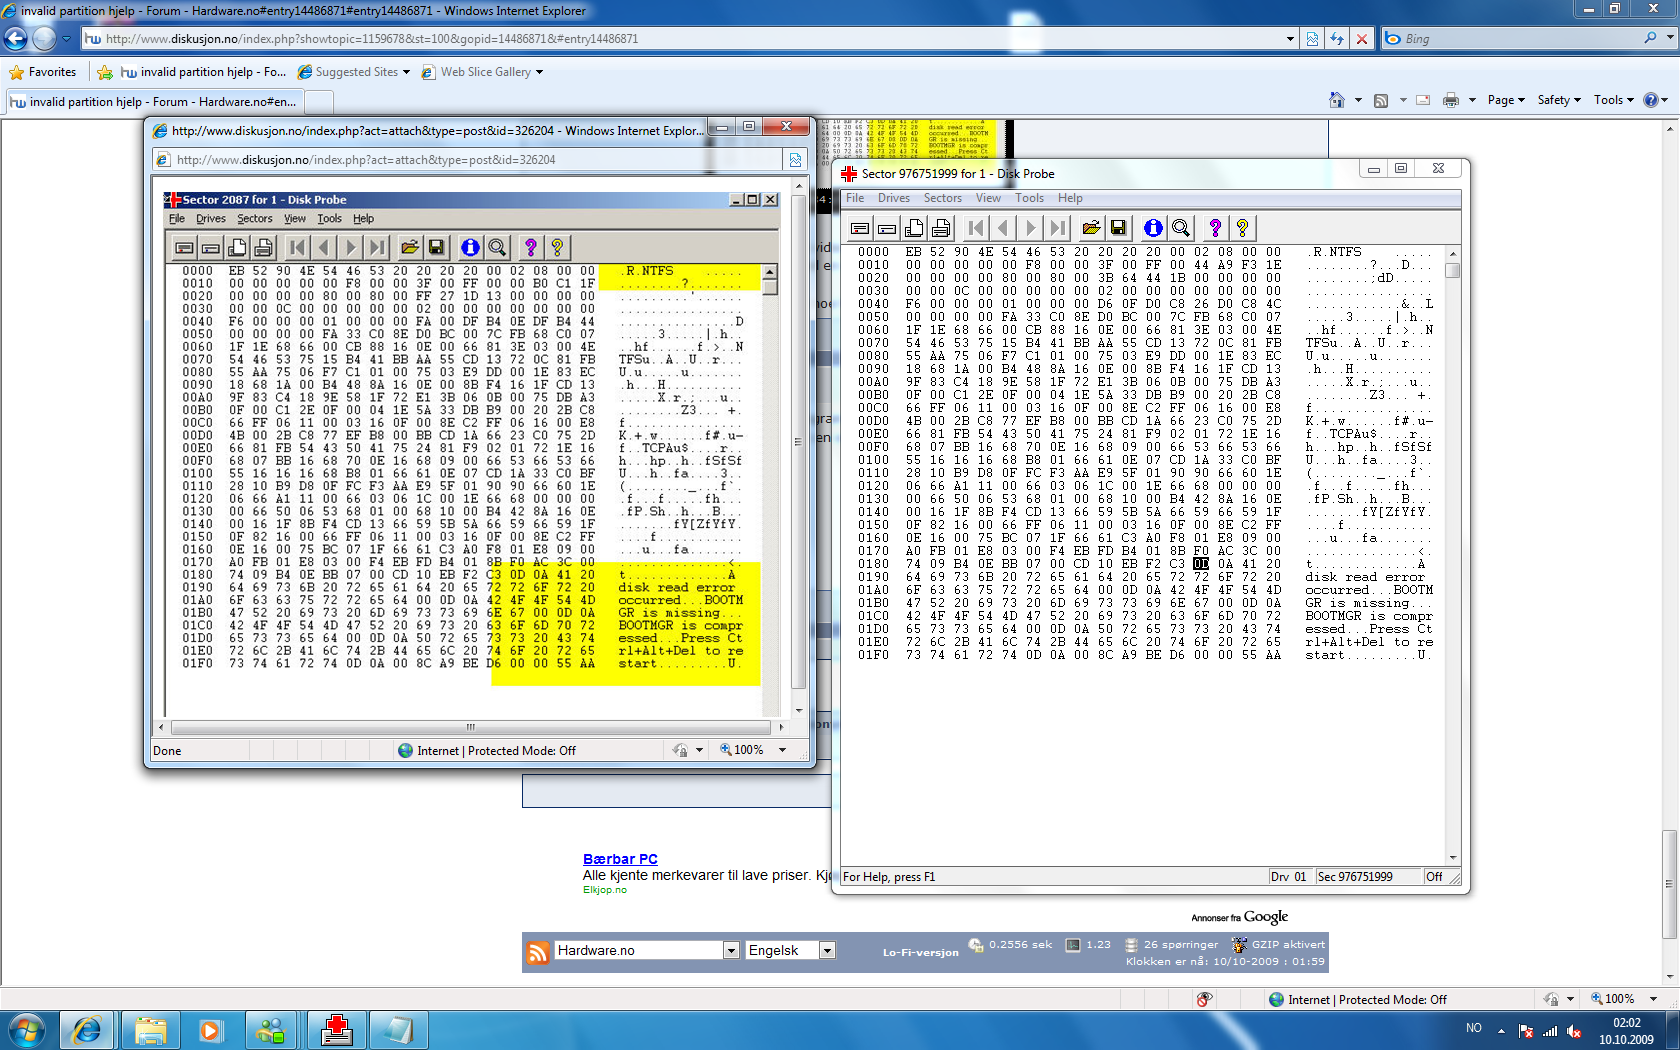The width and height of the screenshot is (1680, 1050).
Task: Click print icon in right Disk Probe toolbar
Action: coord(941,228)
